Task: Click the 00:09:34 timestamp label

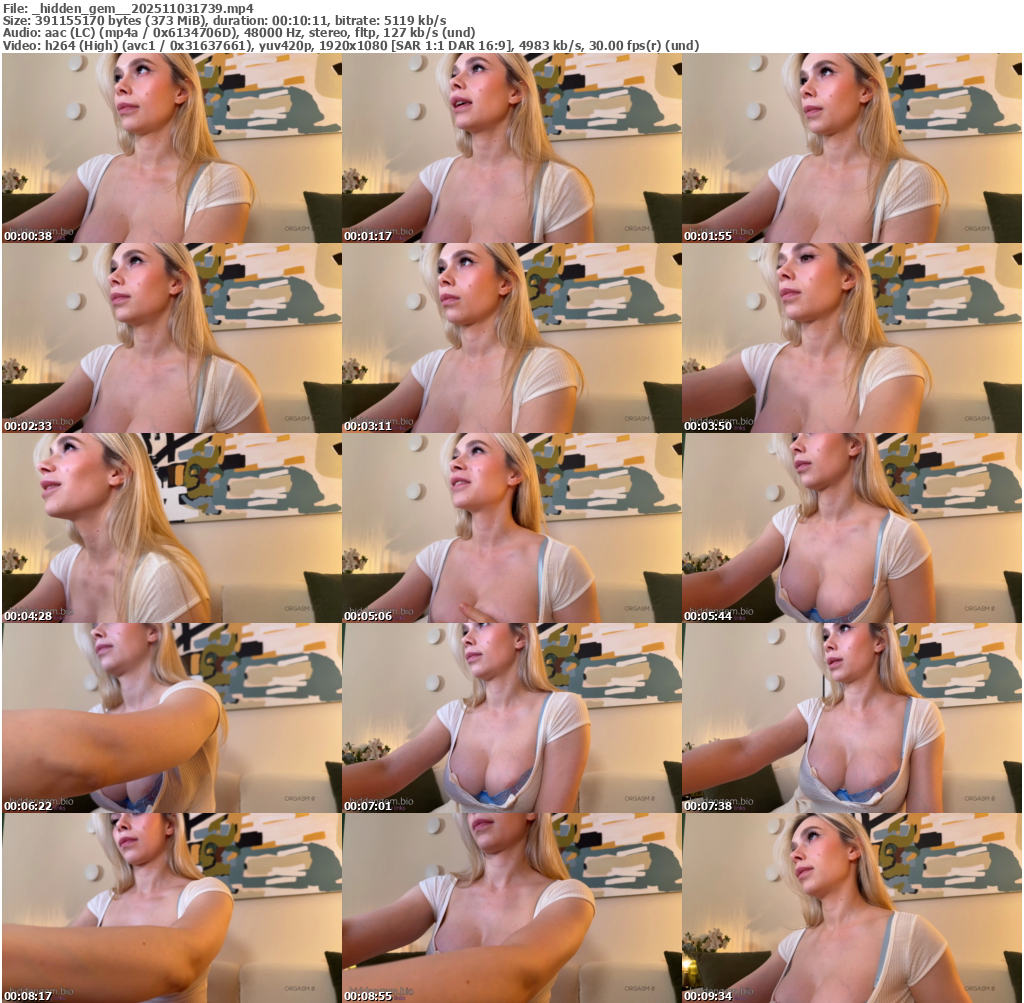Action: pos(707,996)
